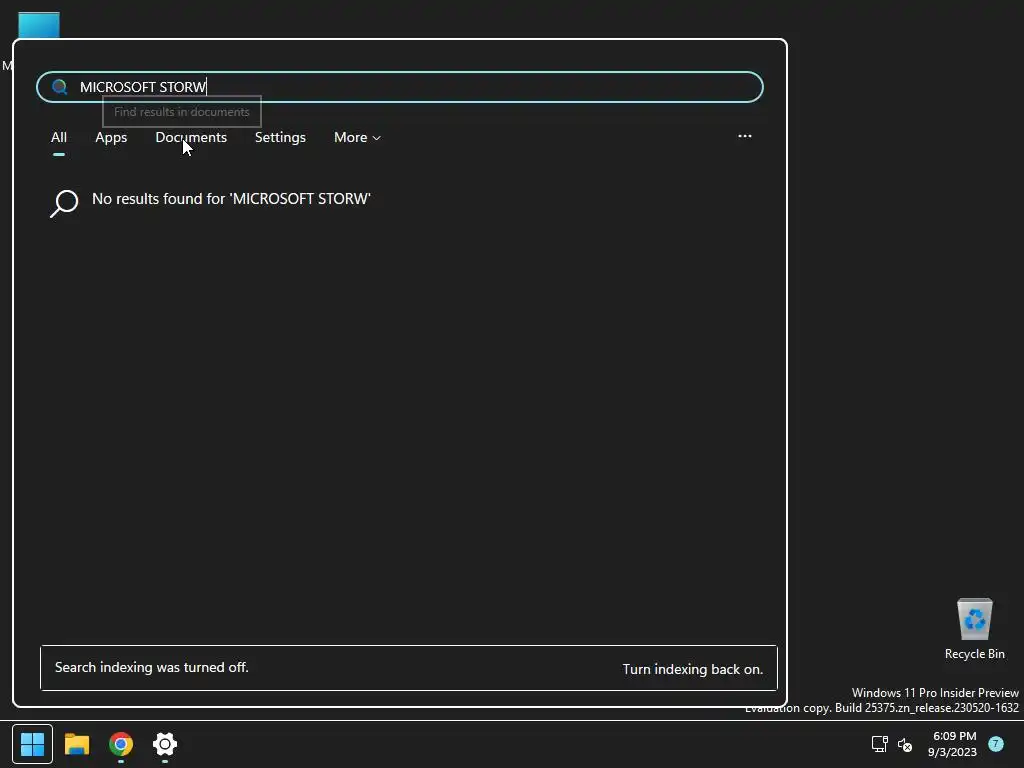Select the blue desktop icon at top left
The image size is (1024, 768).
coord(39,25)
